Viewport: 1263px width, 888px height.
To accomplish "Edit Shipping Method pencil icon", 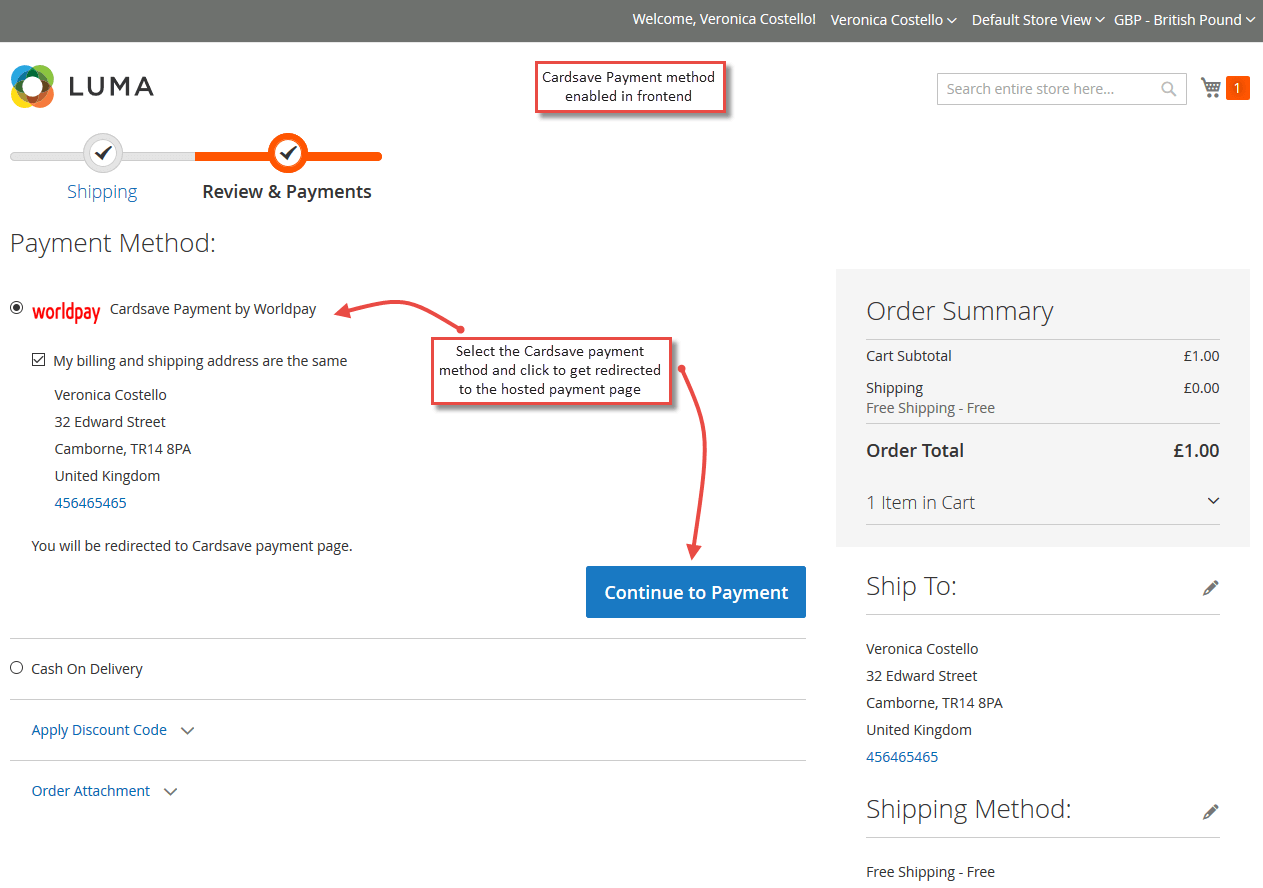I will pos(1211,811).
